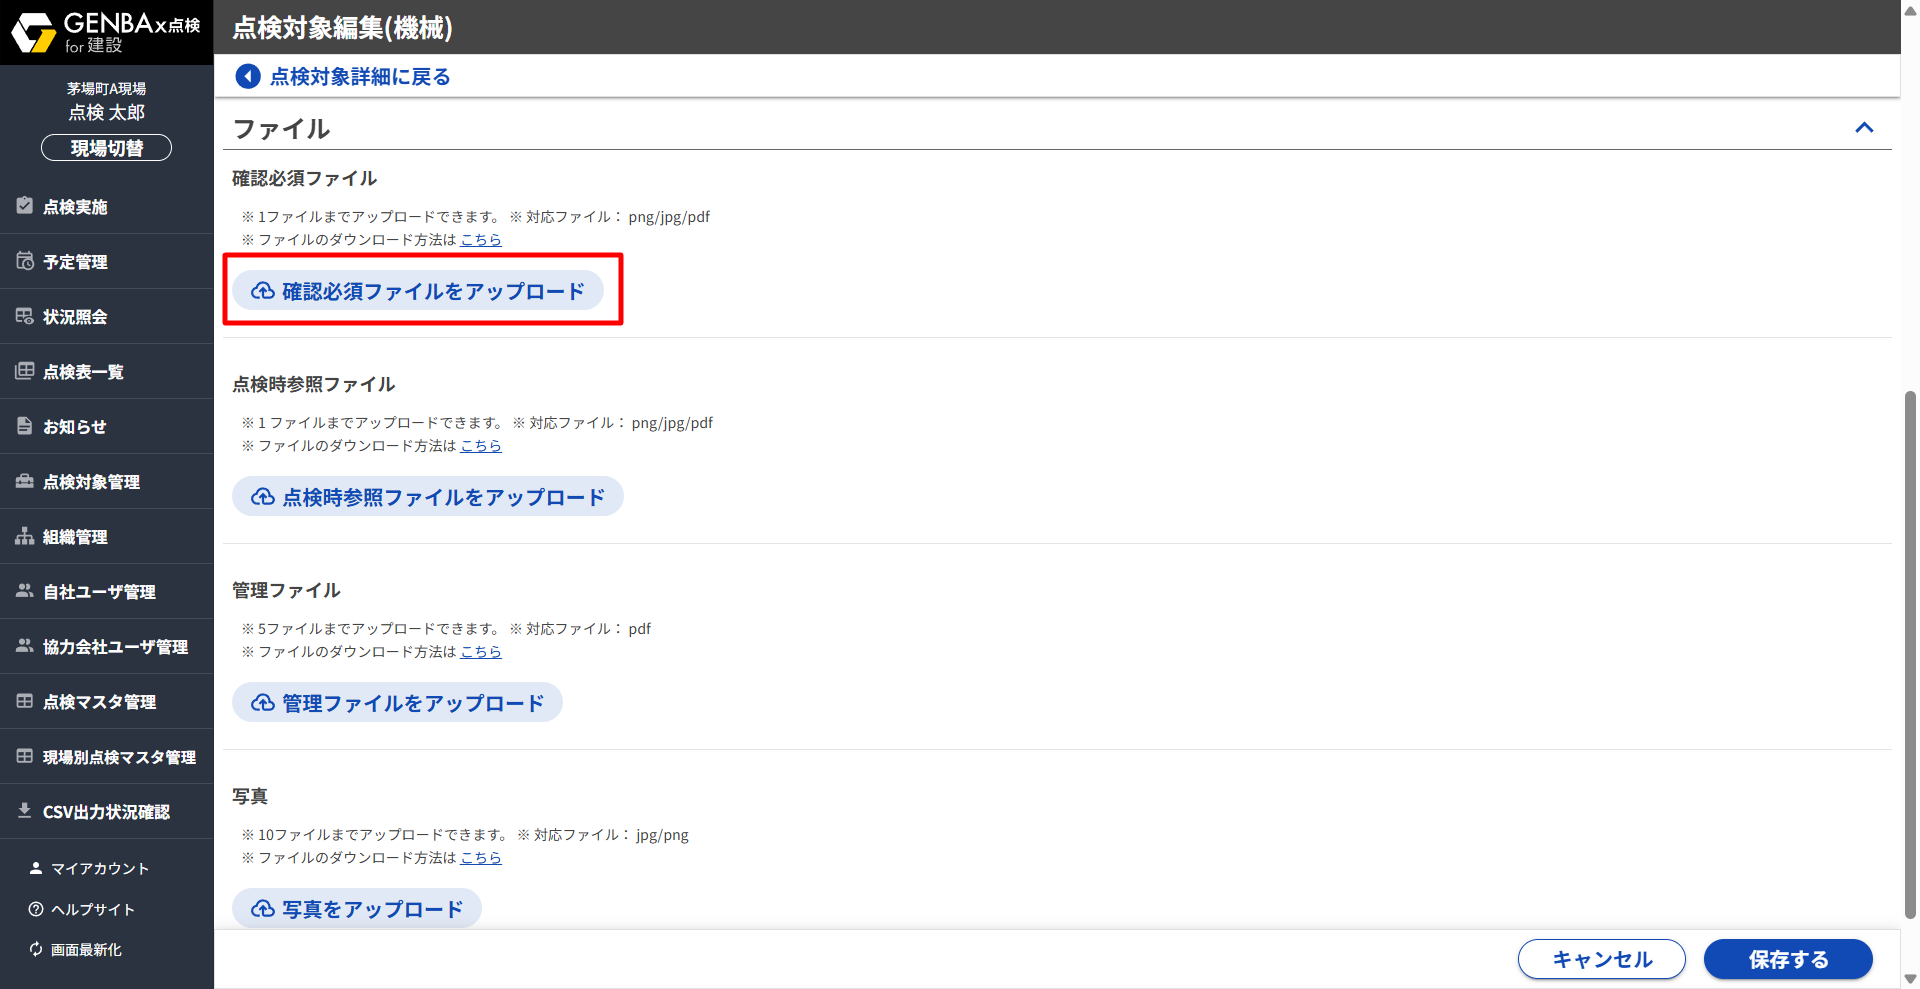The width and height of the screenshot is (1920, 989).
Task: Click the 現場切替 button
Action: (x=106, y=148)
